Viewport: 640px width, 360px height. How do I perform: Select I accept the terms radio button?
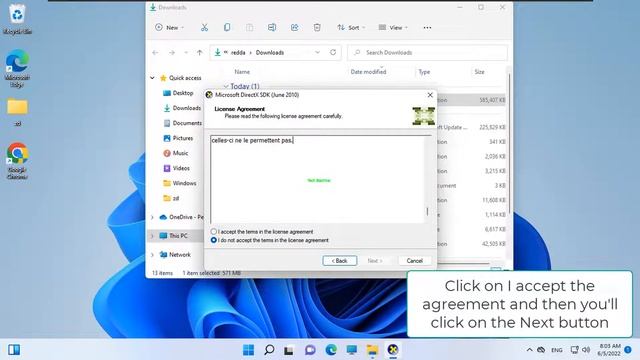[x=213, y=231]
